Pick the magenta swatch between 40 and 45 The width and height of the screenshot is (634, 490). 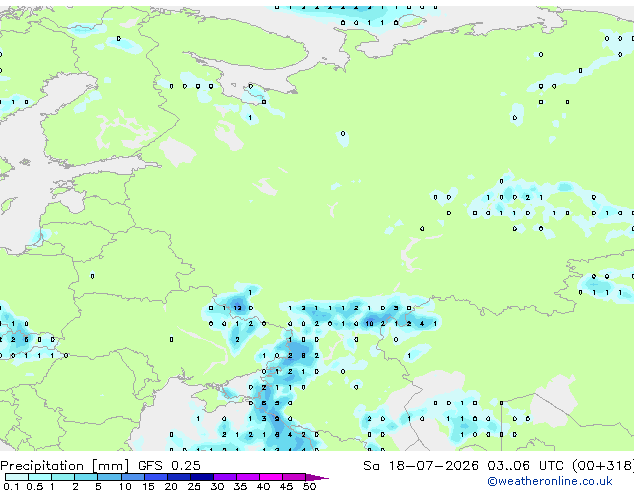270,477
